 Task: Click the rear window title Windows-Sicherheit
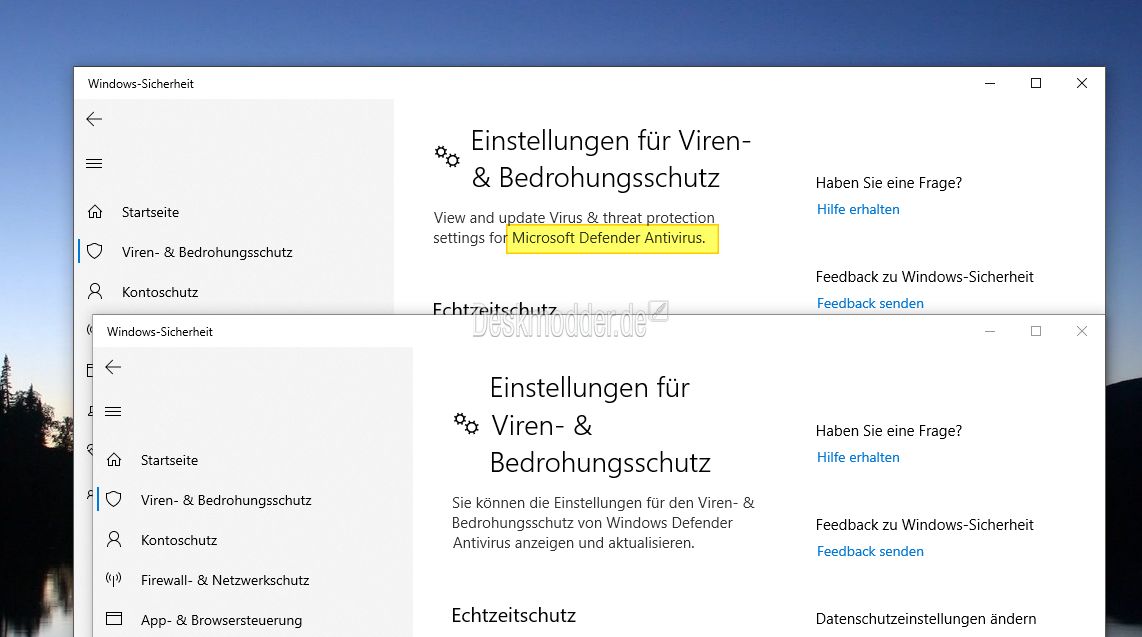point(141,84)
